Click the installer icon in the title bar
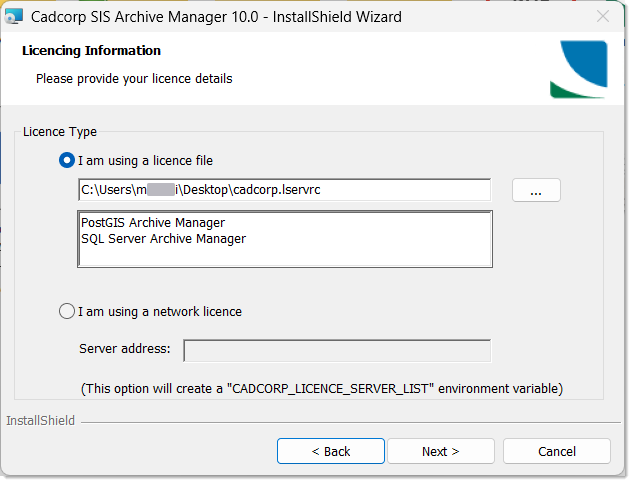The width and height of the screenshot is (632, 483). [x=15, y=17]
